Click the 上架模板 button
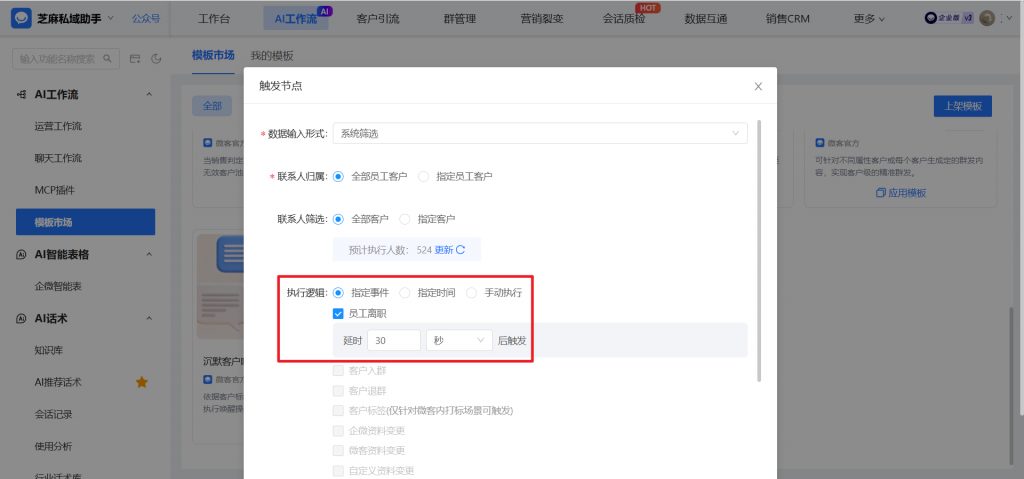The width and height of the screenshot is (1024, 479). coord(963,106)
